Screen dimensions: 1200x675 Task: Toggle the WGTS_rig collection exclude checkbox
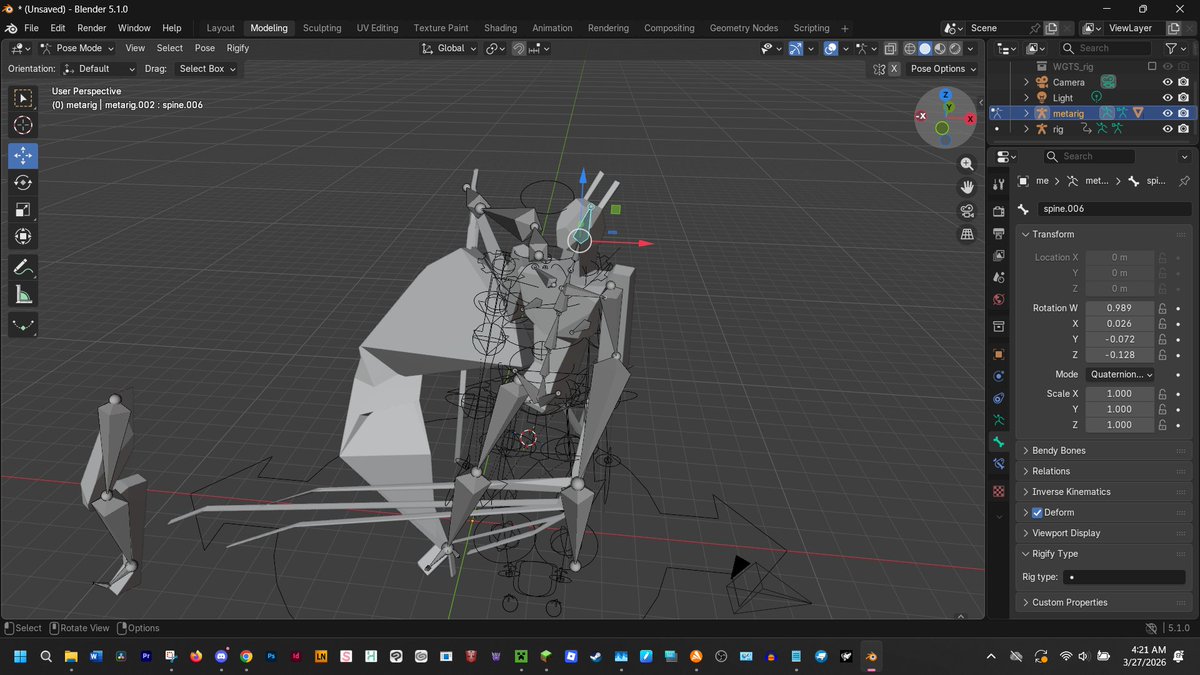pos(1152,66)
